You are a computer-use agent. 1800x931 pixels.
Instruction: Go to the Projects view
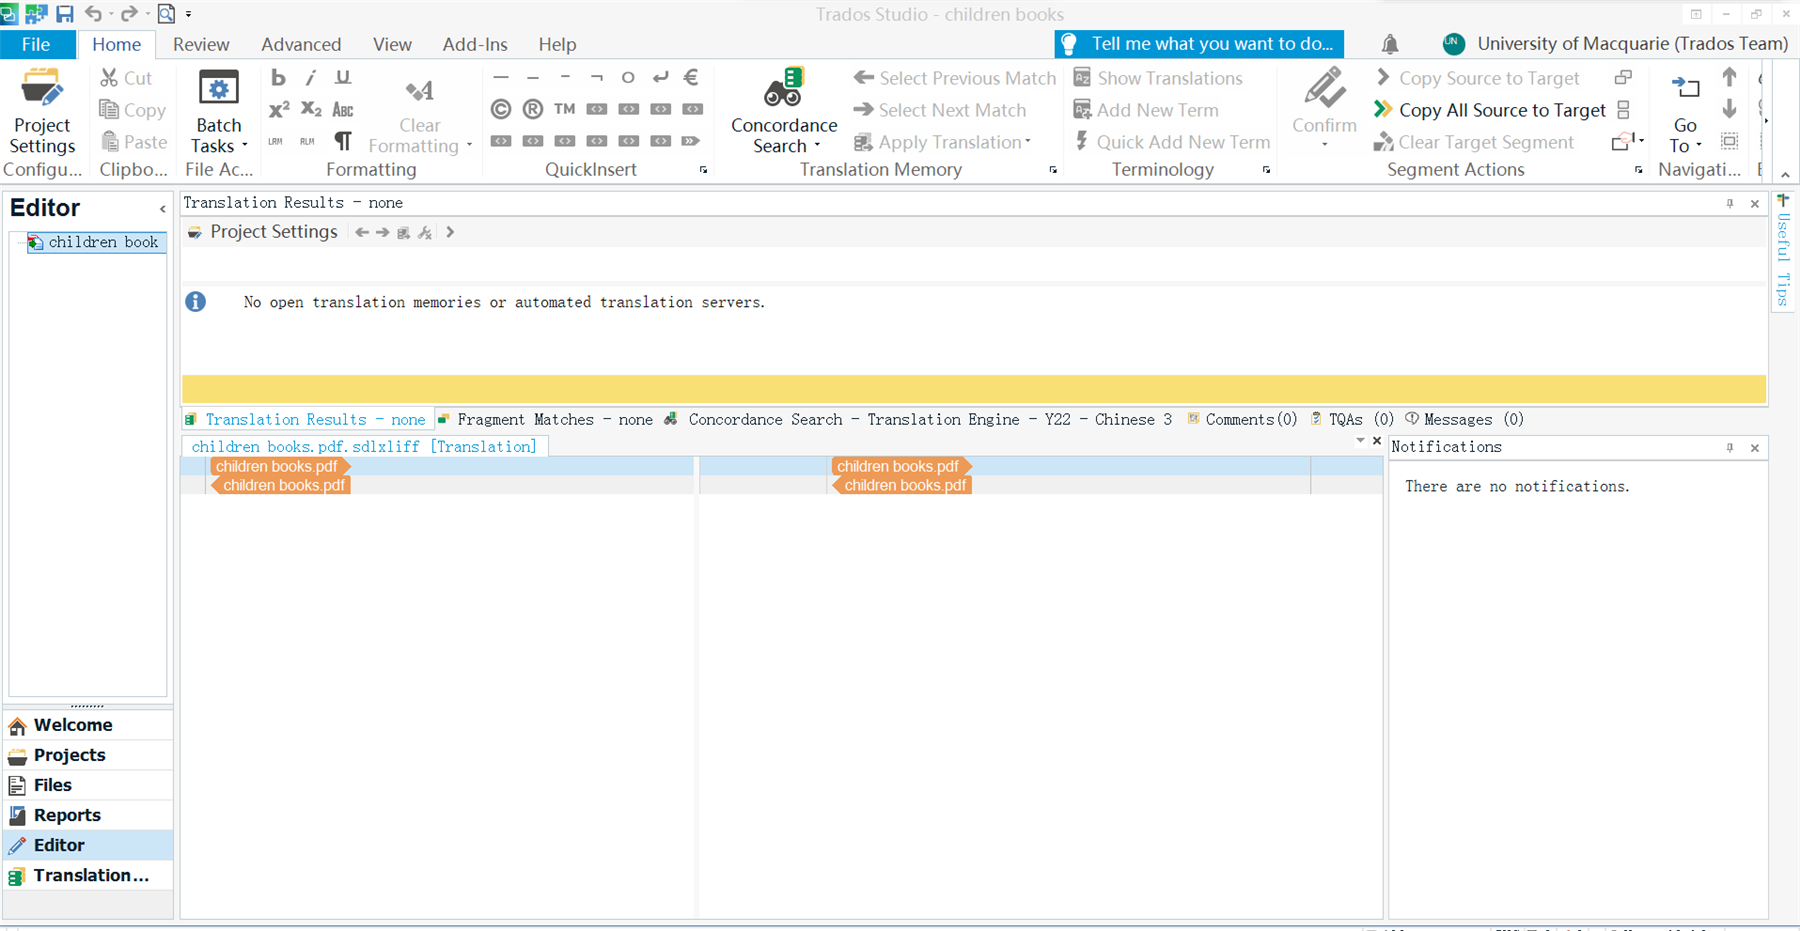pyautogui.click(x=88, y=755)
